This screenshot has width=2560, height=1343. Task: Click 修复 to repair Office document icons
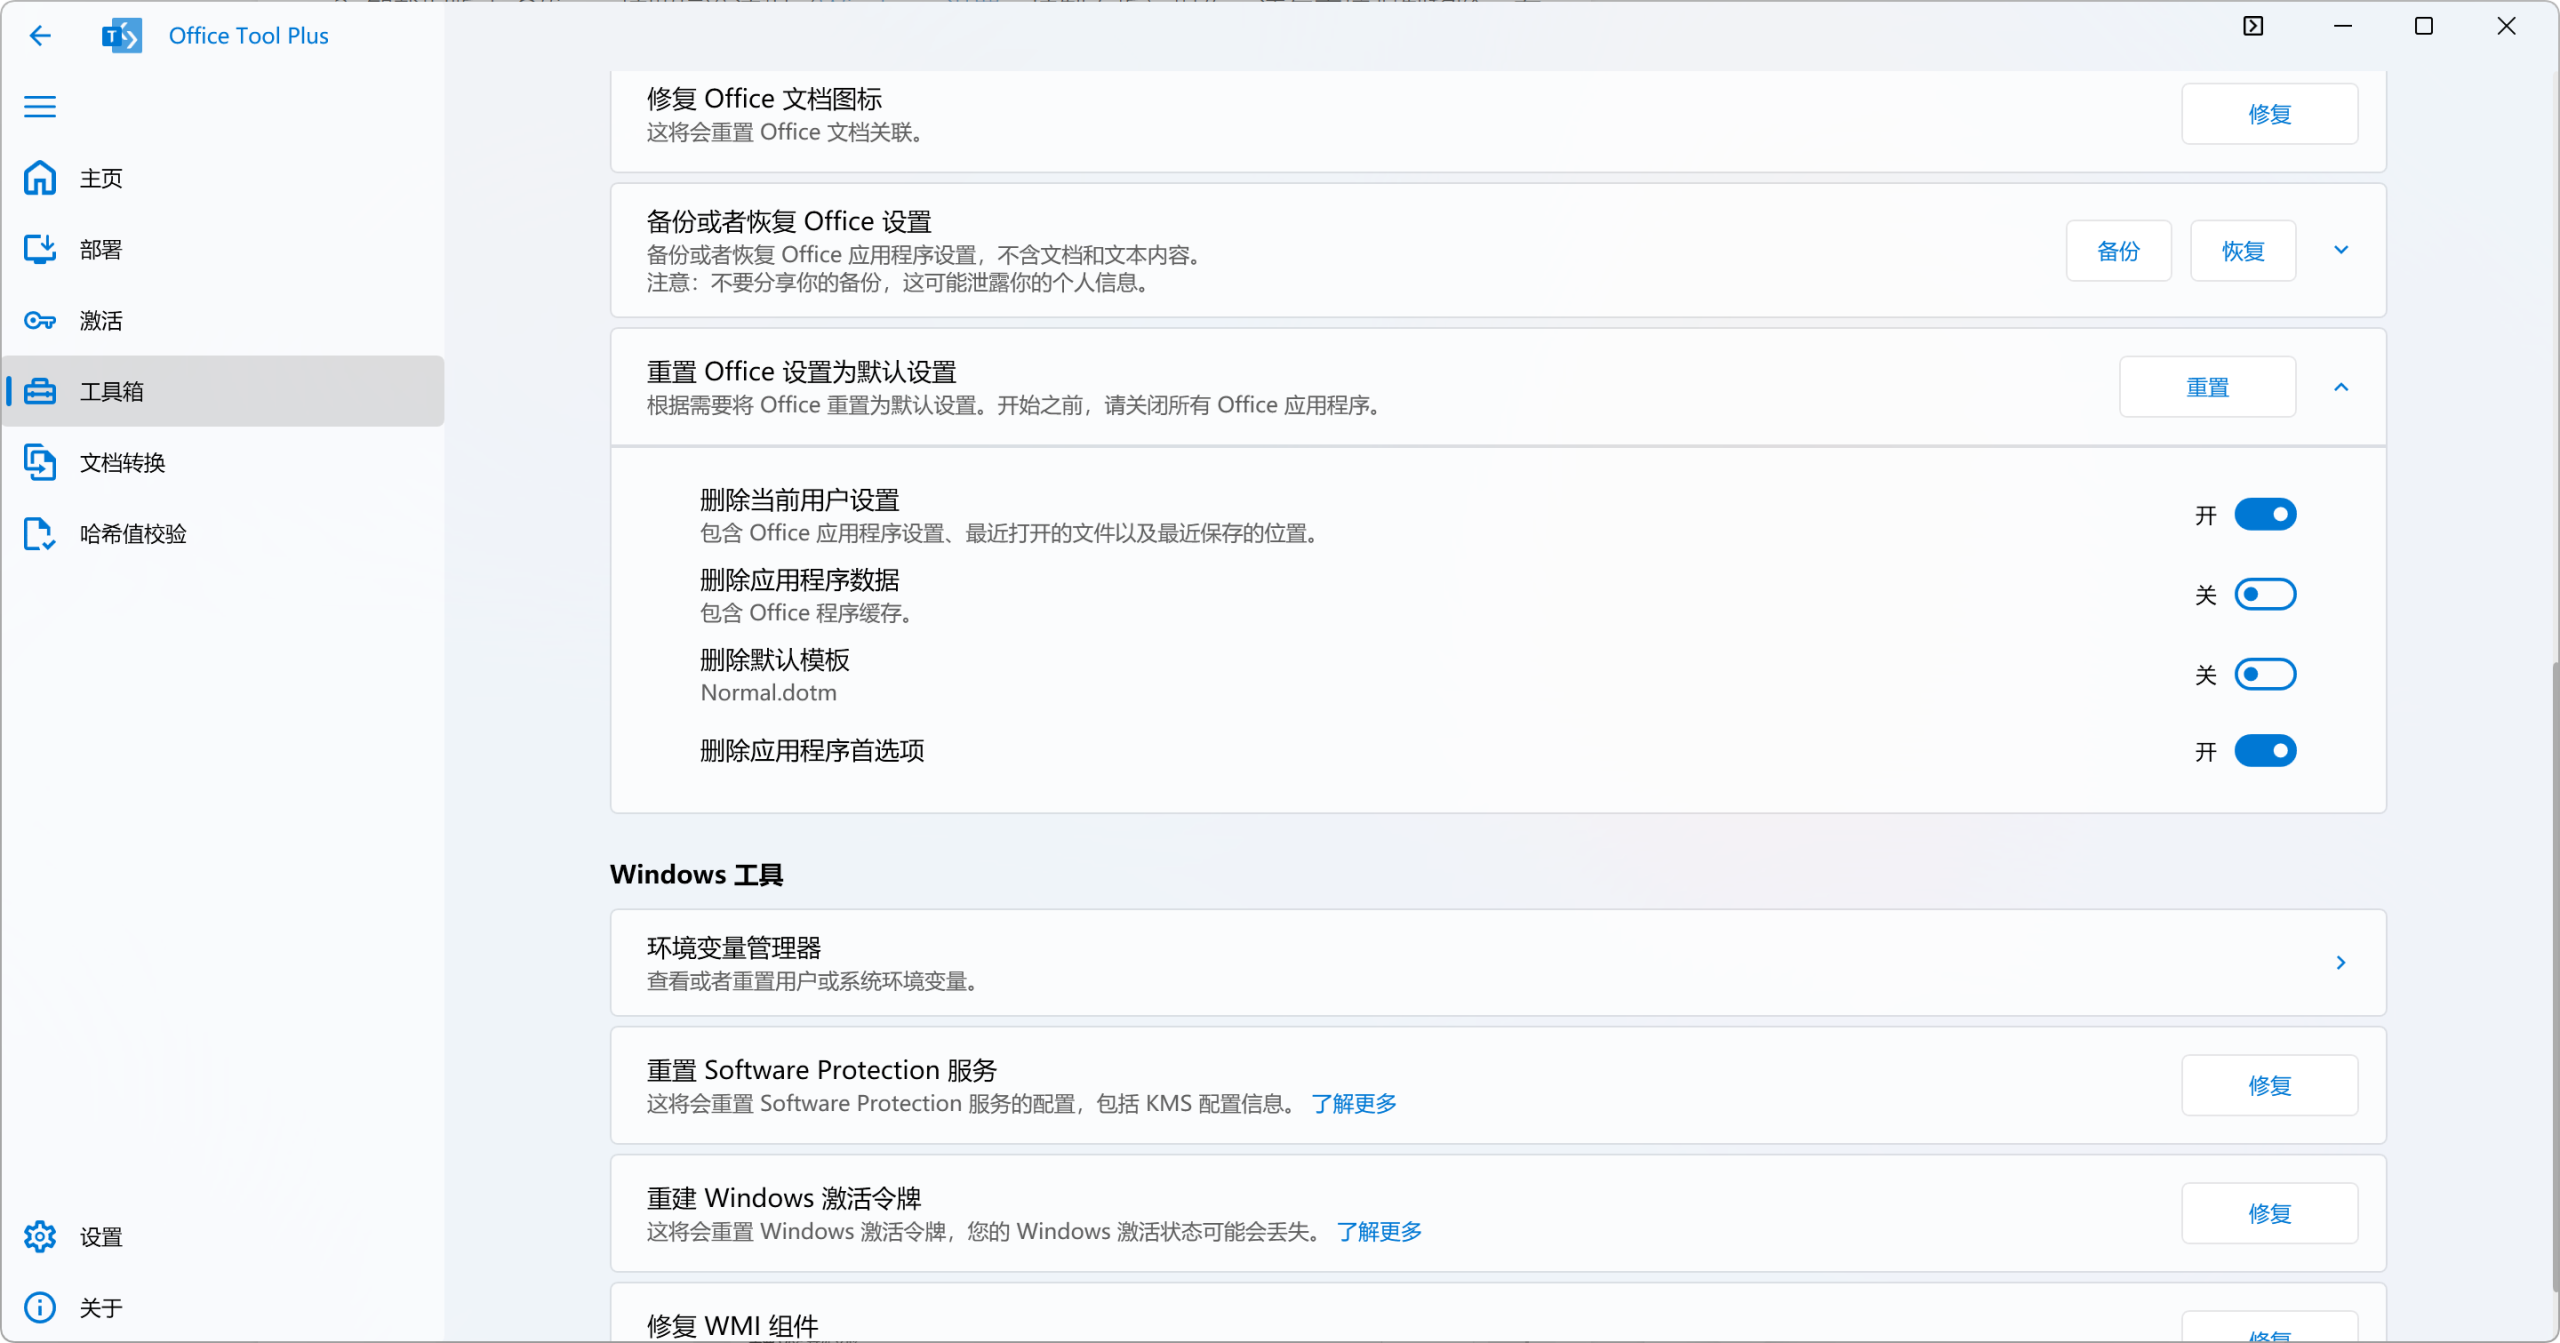coord(2269,113)
